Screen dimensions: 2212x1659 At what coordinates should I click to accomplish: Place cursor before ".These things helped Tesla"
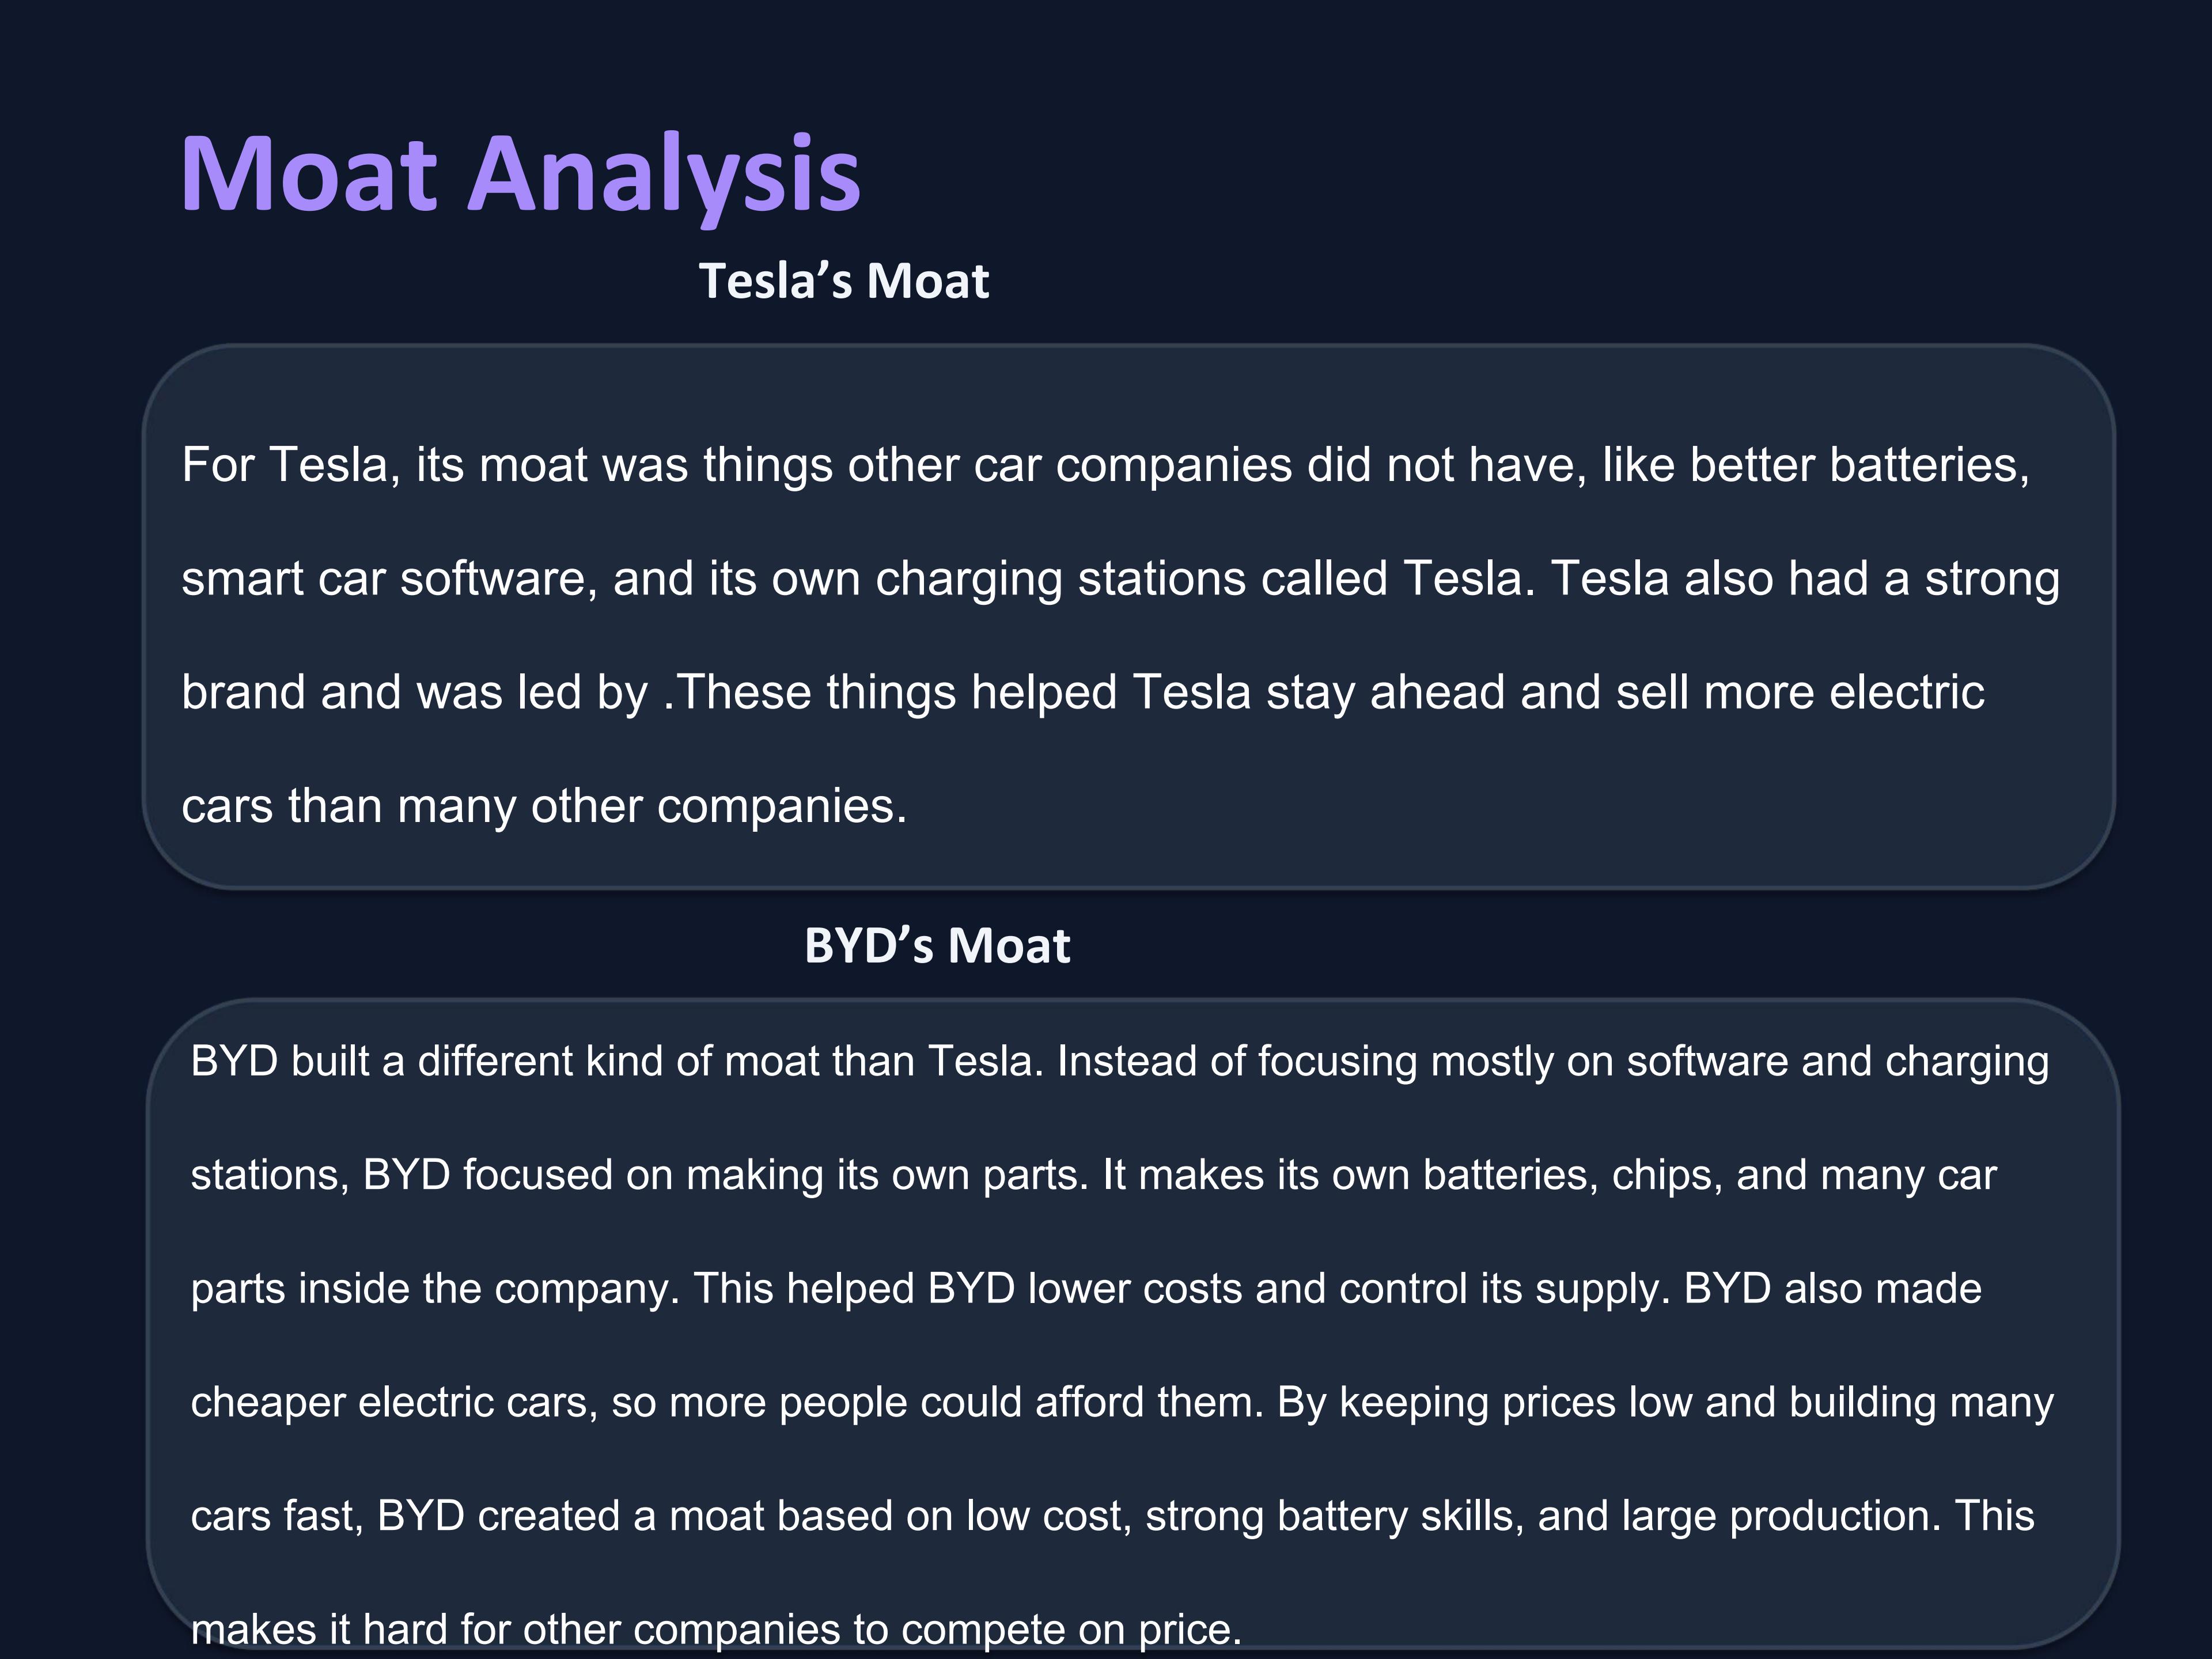tap(665, 693)
